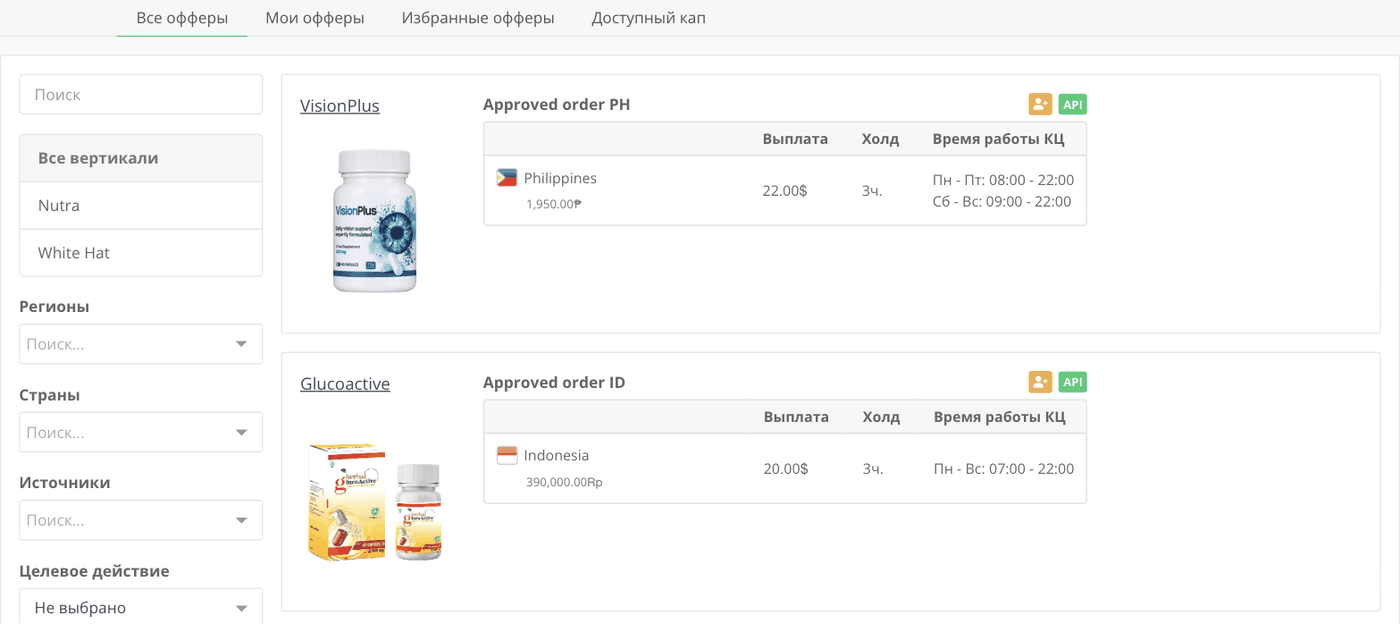The height and width of the screenshot is (624, 1400).
Task: Click the Approved order ID heading
Action: click(x=554, y=383)
